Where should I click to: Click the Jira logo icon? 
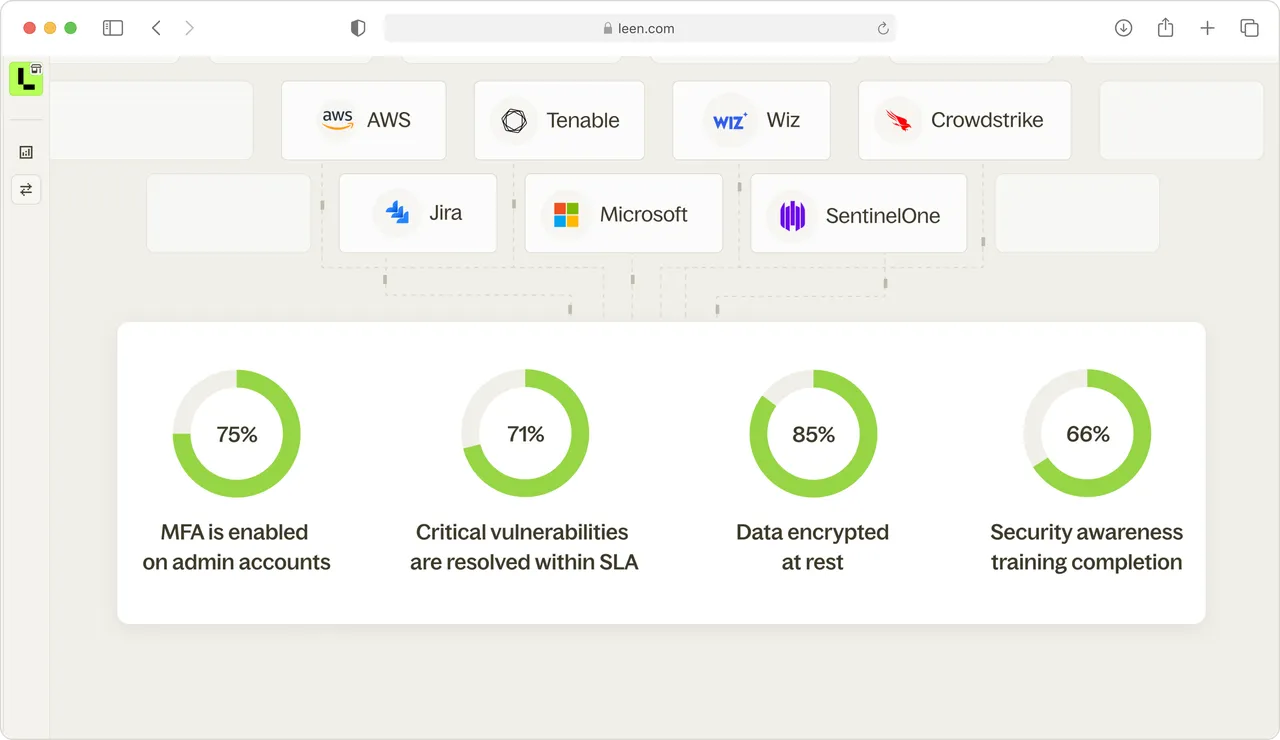click(398, 213)
